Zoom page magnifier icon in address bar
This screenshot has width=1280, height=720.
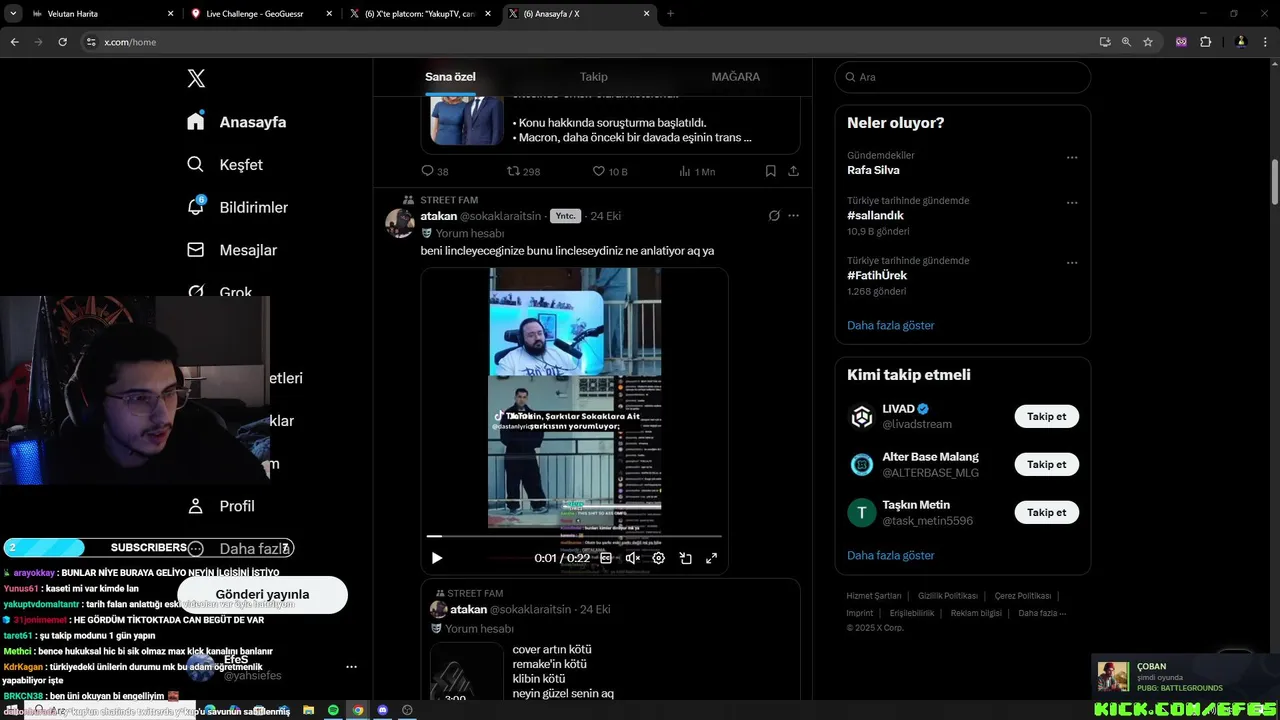1126,42
